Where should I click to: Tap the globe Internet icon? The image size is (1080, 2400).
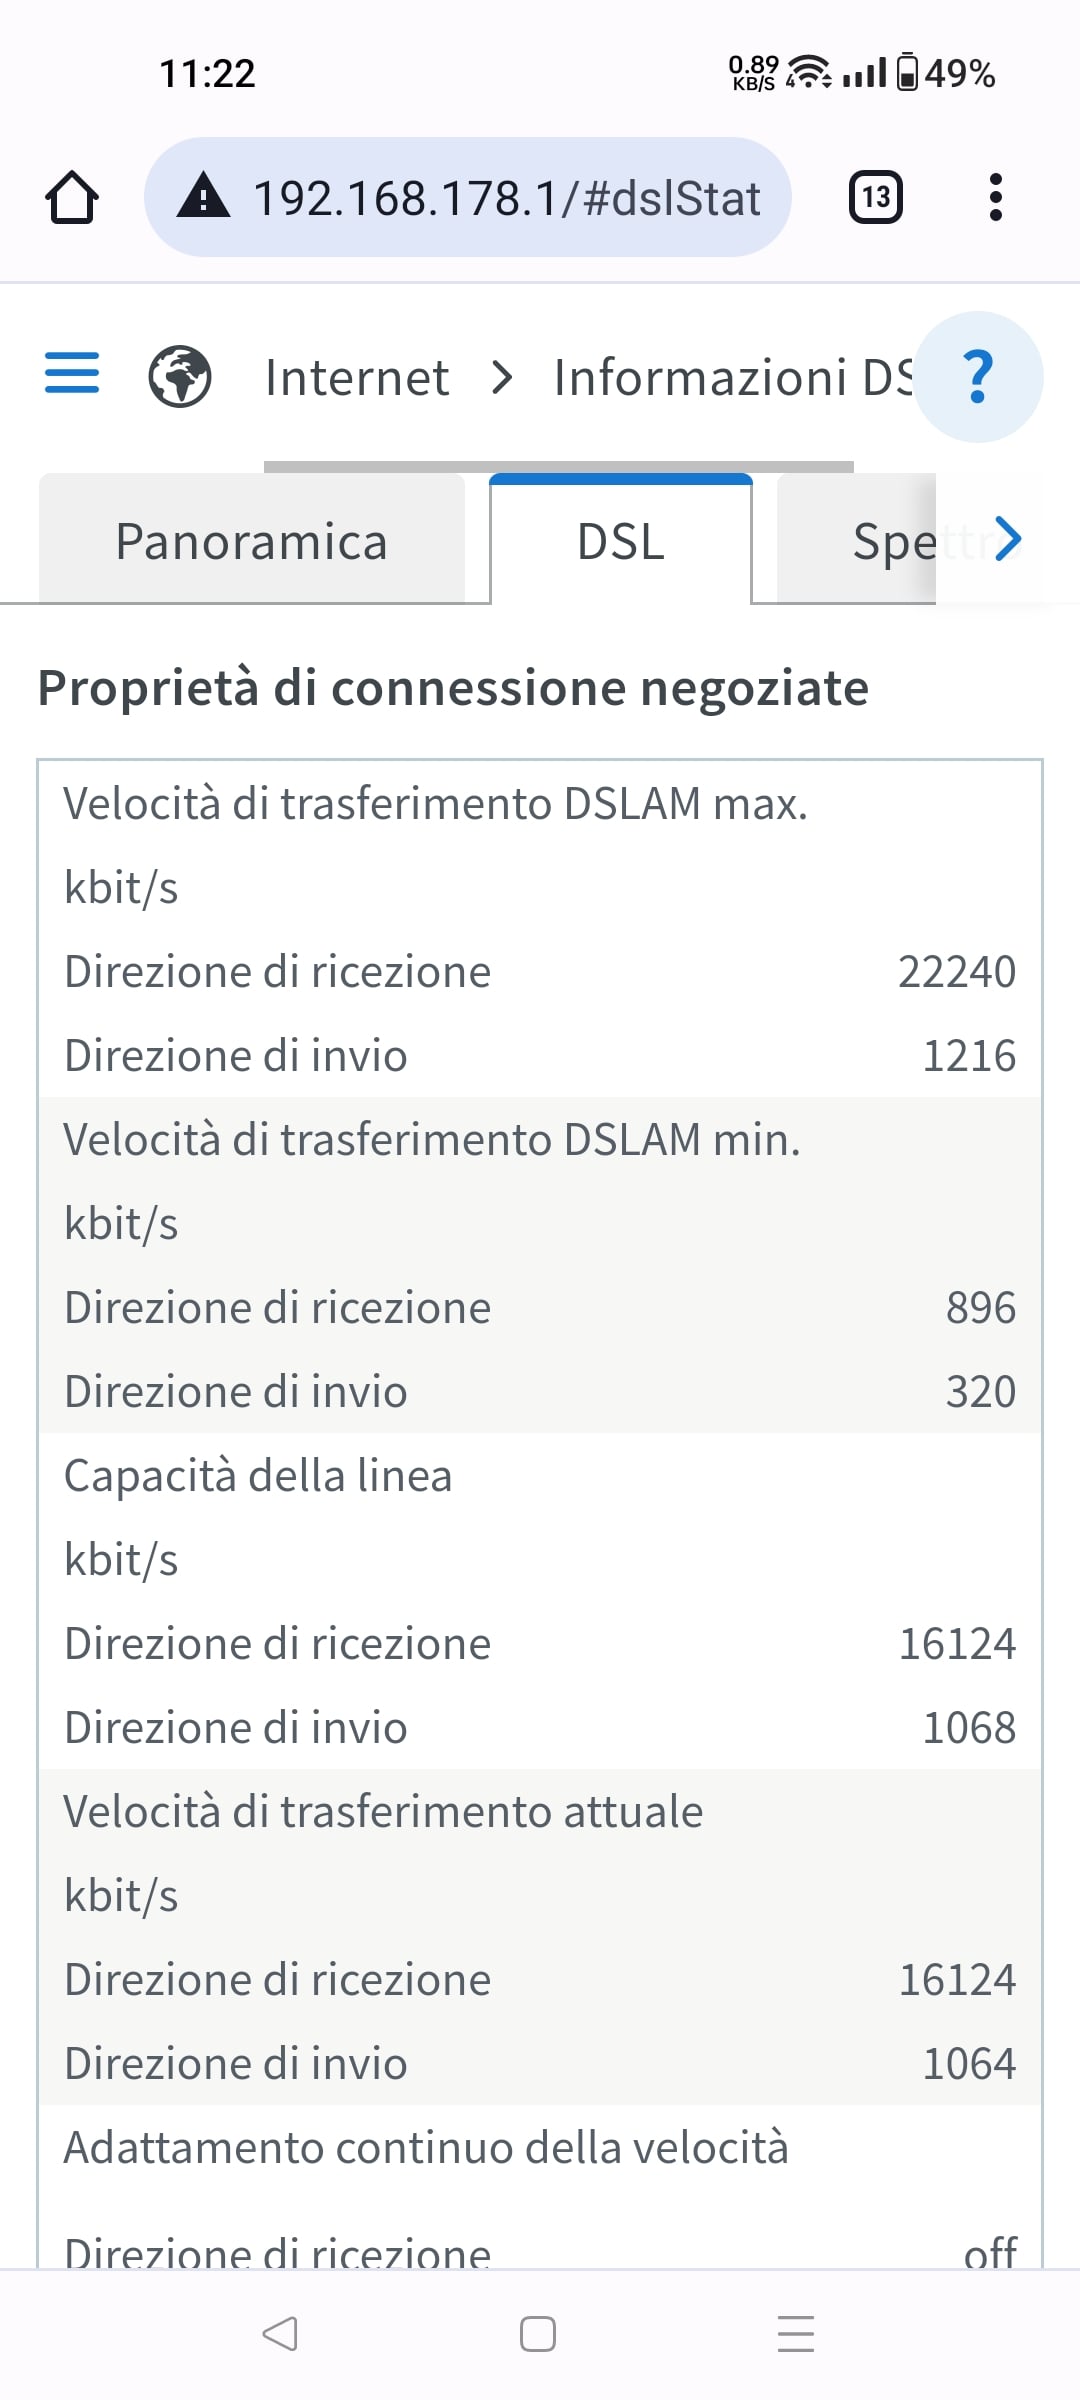[x=180, y=377]
